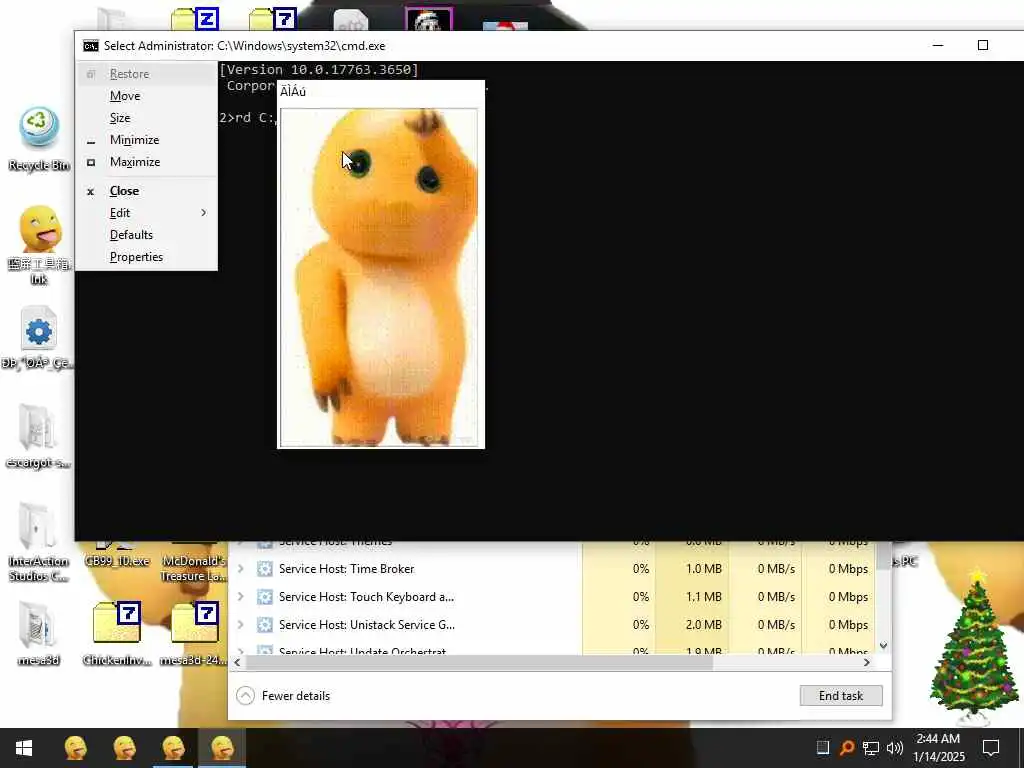Click the End task button

click(841, 696)
